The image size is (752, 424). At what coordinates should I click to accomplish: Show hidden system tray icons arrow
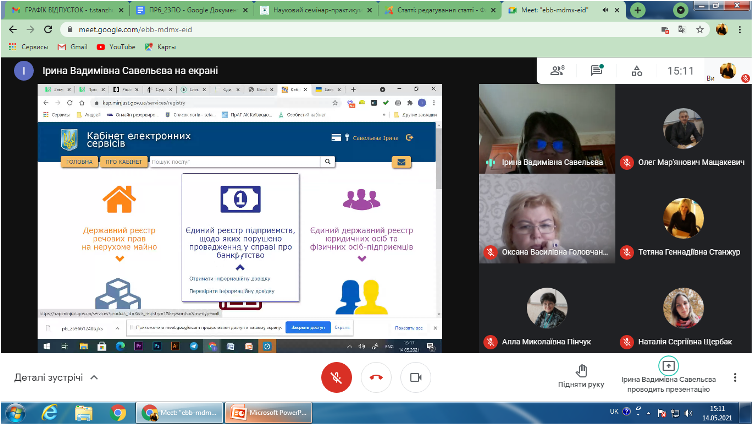coord(648,413)
